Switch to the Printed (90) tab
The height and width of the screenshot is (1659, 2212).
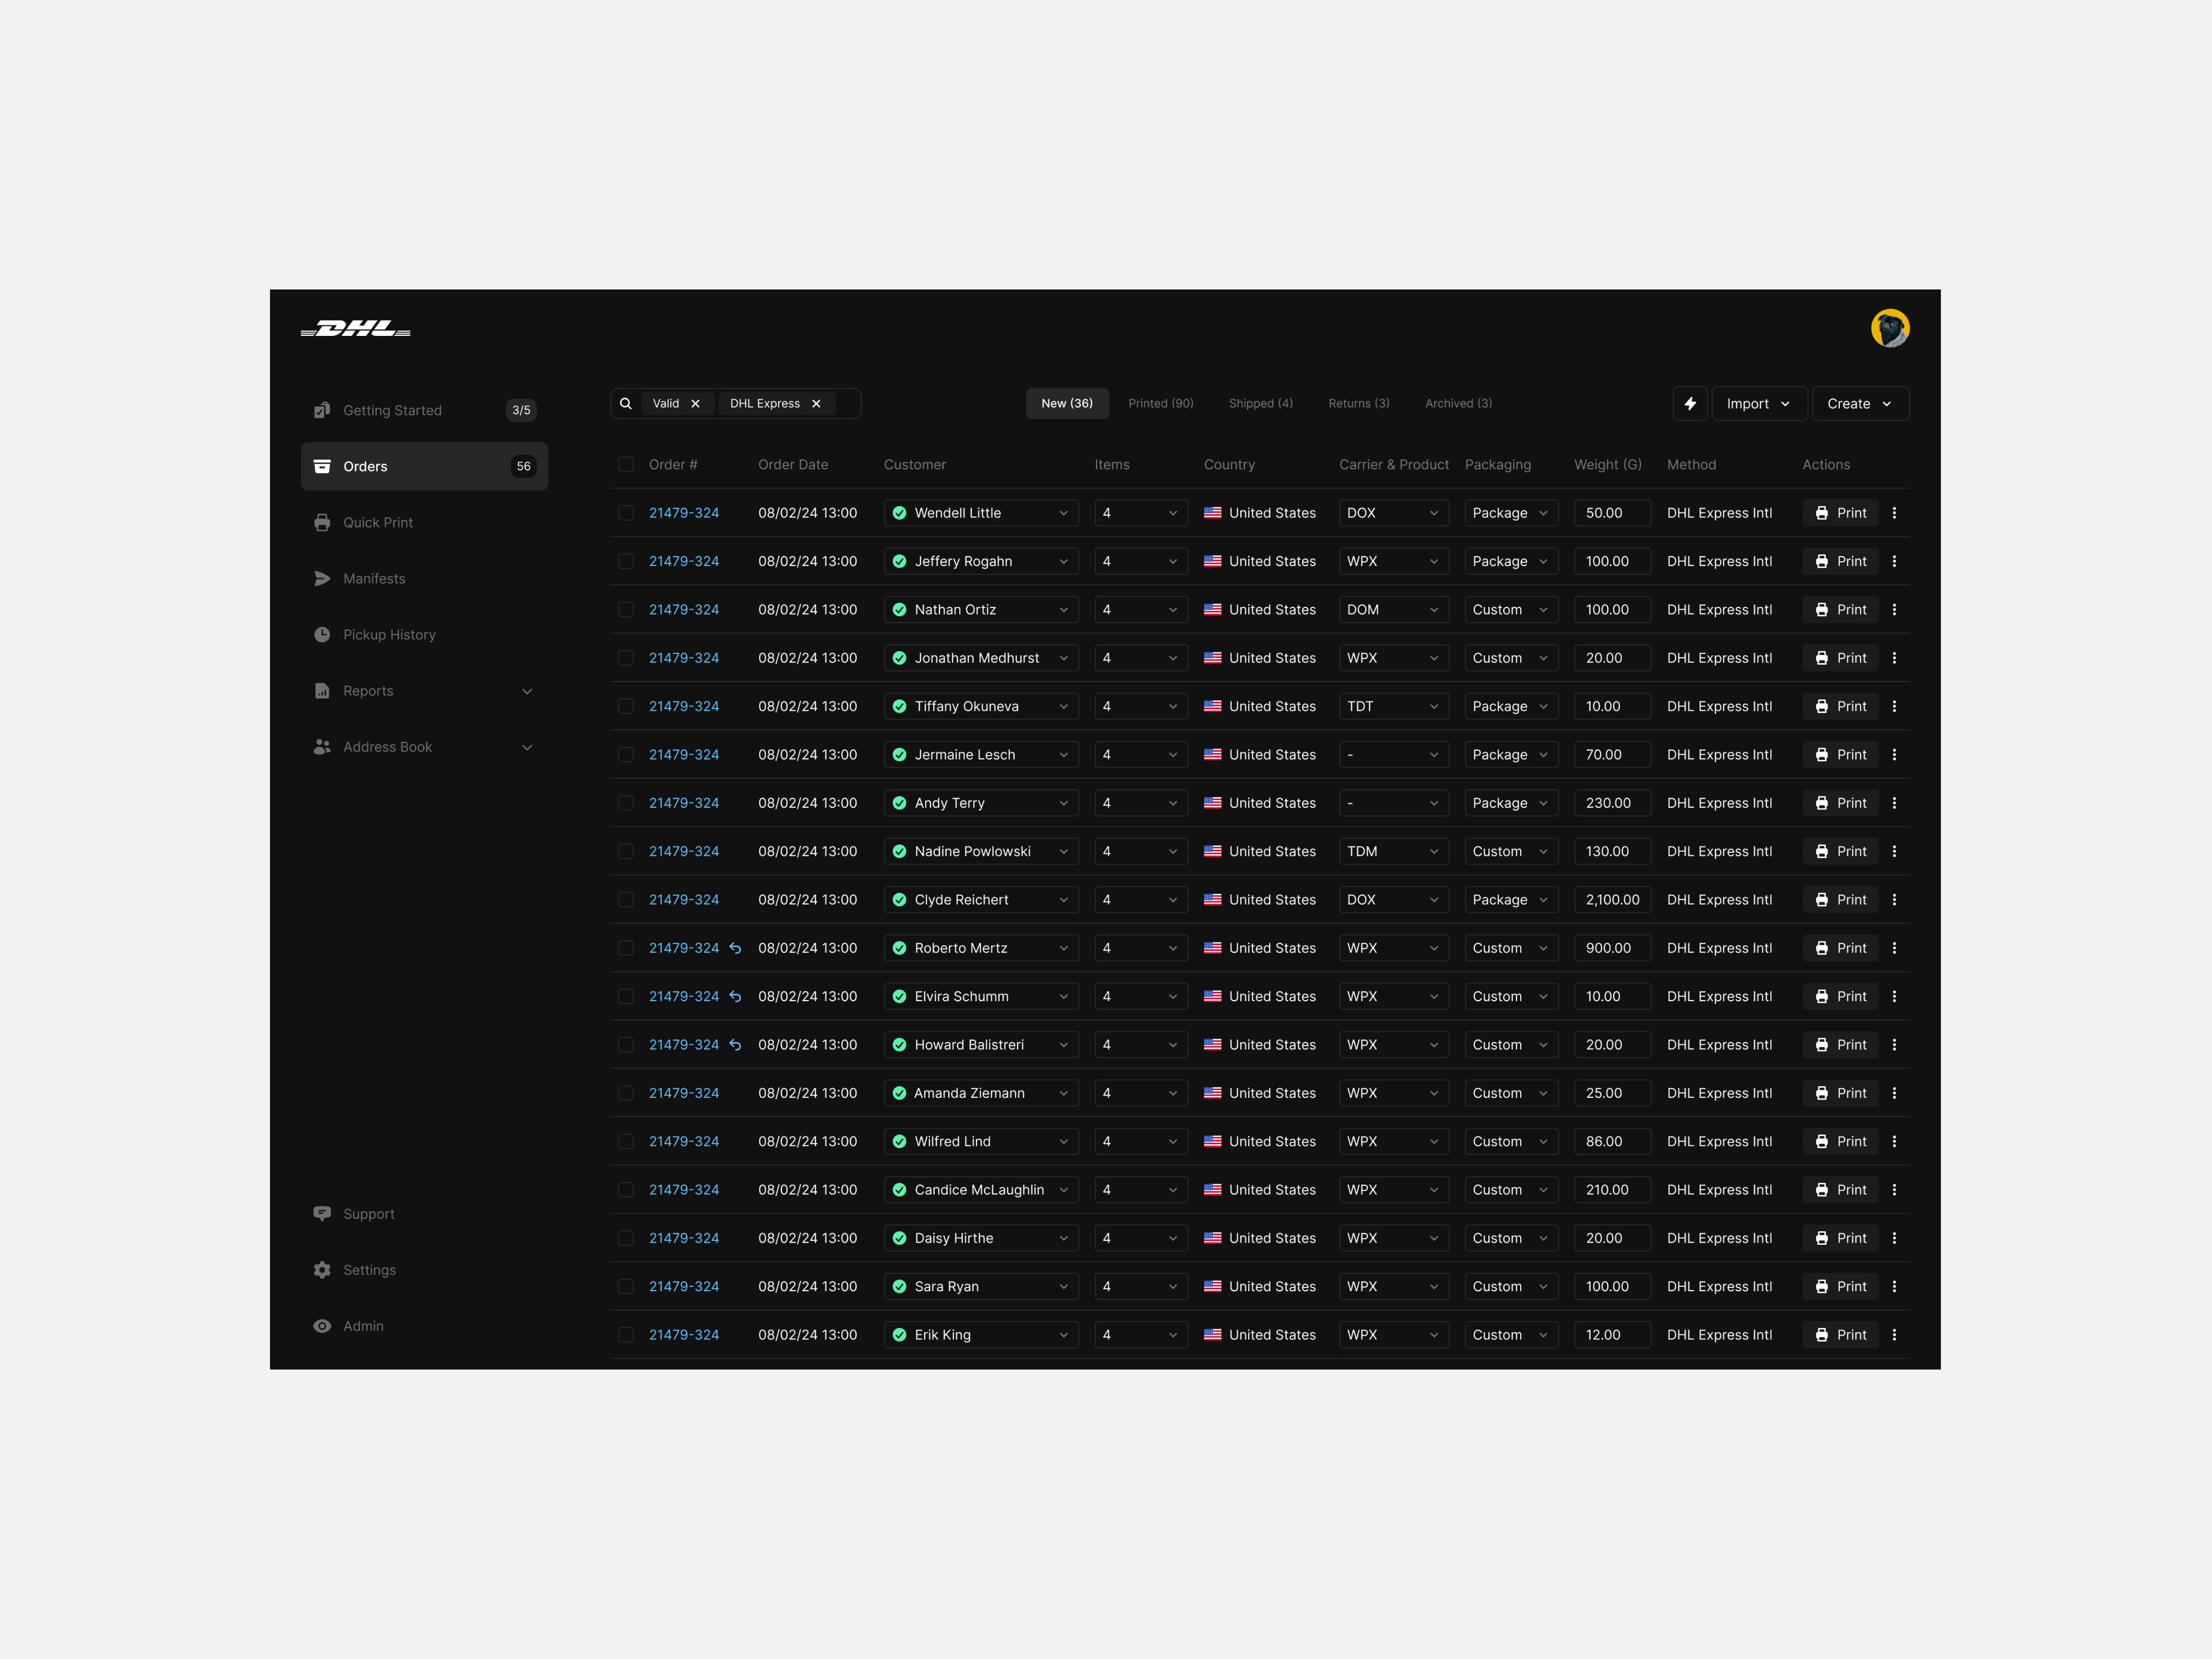click(1160, 403)
